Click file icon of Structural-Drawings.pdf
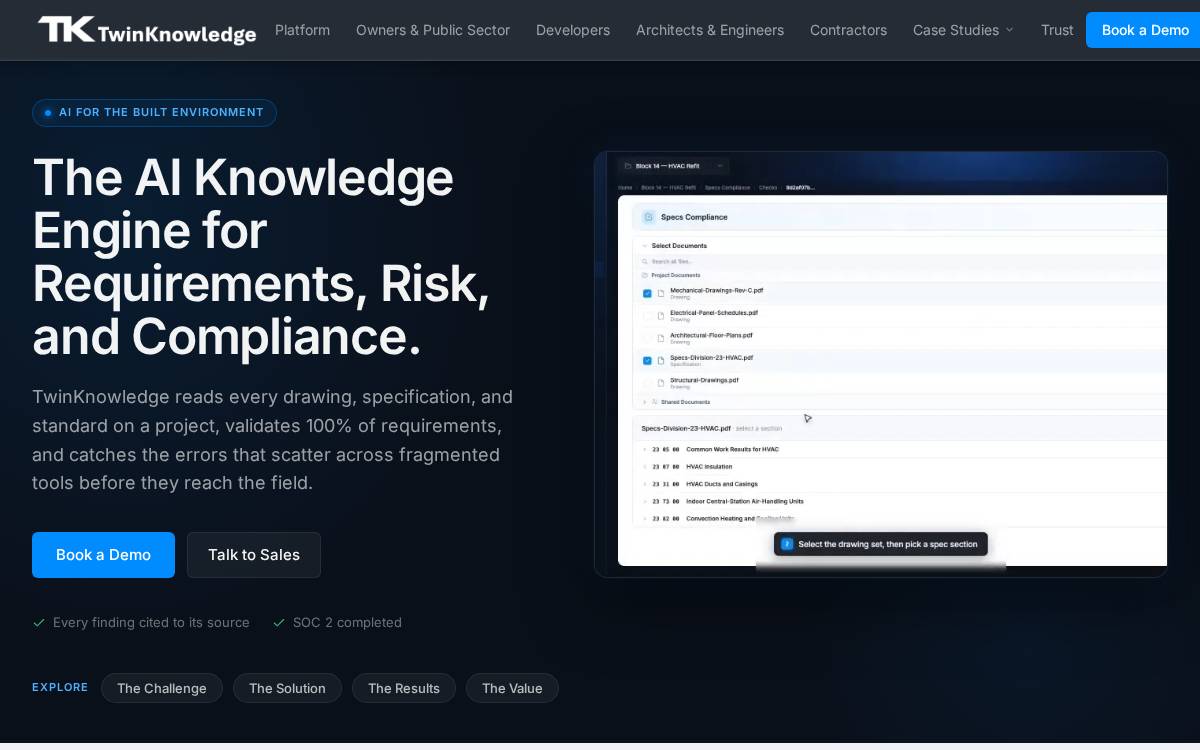The height and width of the screenshot is (750, 1200). tap(661, 383)
